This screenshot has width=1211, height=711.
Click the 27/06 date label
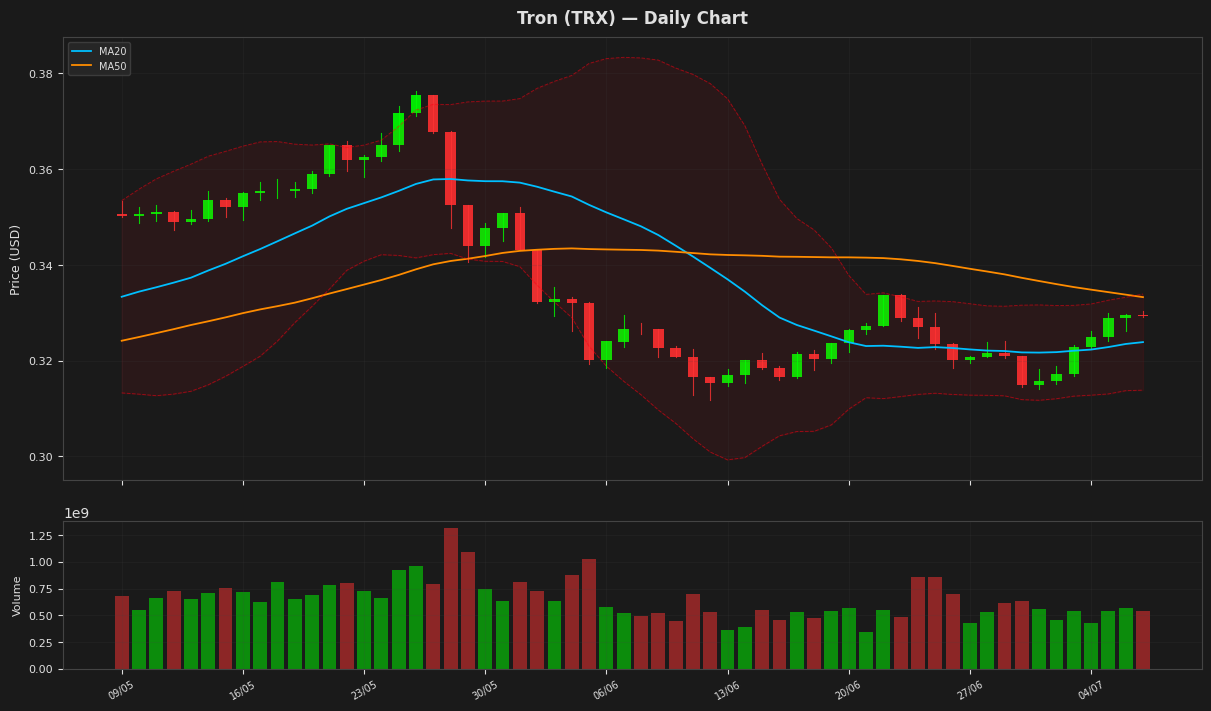969,690
